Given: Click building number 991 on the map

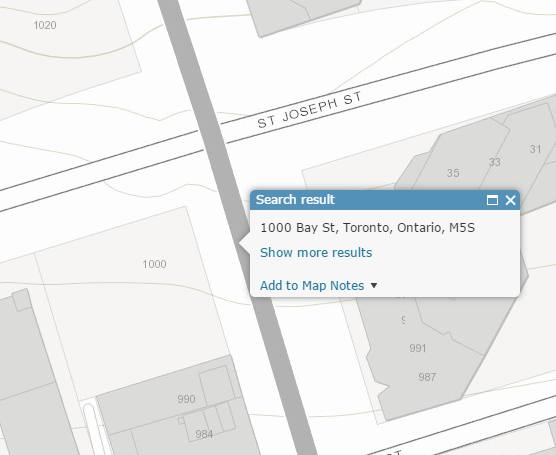Looking at the screenshot, I should pyautogui.click(x=418, y=348).
